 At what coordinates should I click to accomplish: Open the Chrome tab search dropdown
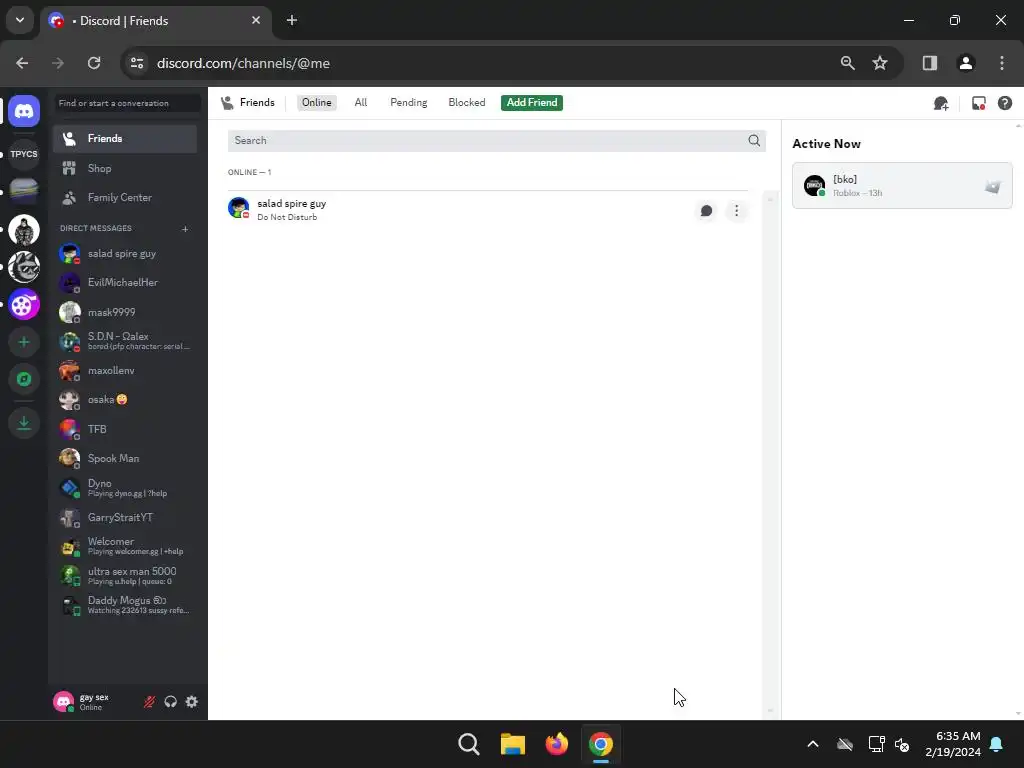tap(20, 20)
